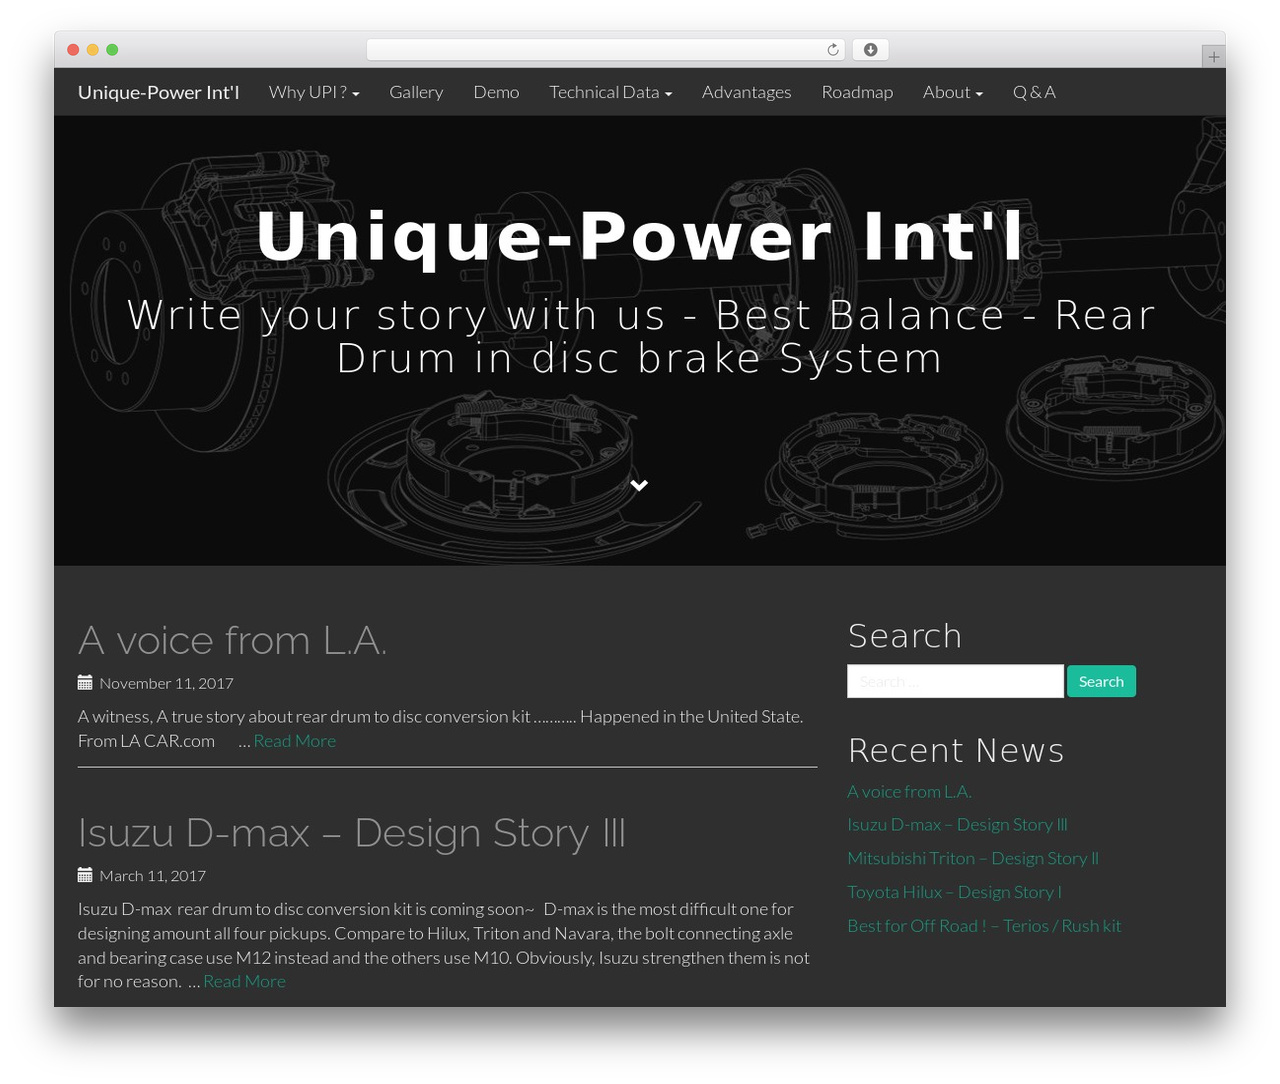Minimize the browser window with yellow button
This screenshot has width=1280, height=1084.
tap(92, 50)
